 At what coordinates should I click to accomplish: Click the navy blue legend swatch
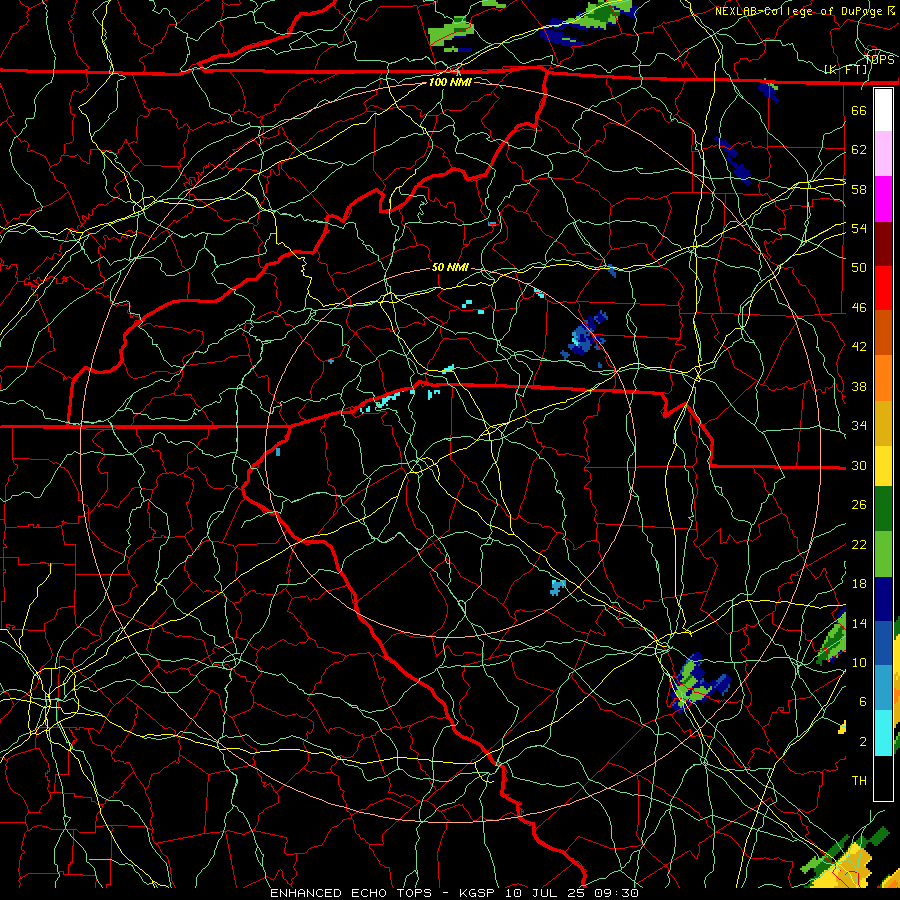coord(883,599)
